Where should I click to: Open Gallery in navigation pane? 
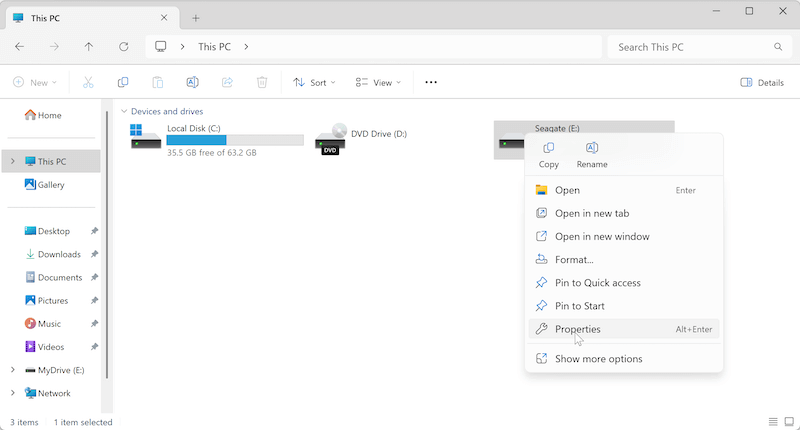pos(45,185)
